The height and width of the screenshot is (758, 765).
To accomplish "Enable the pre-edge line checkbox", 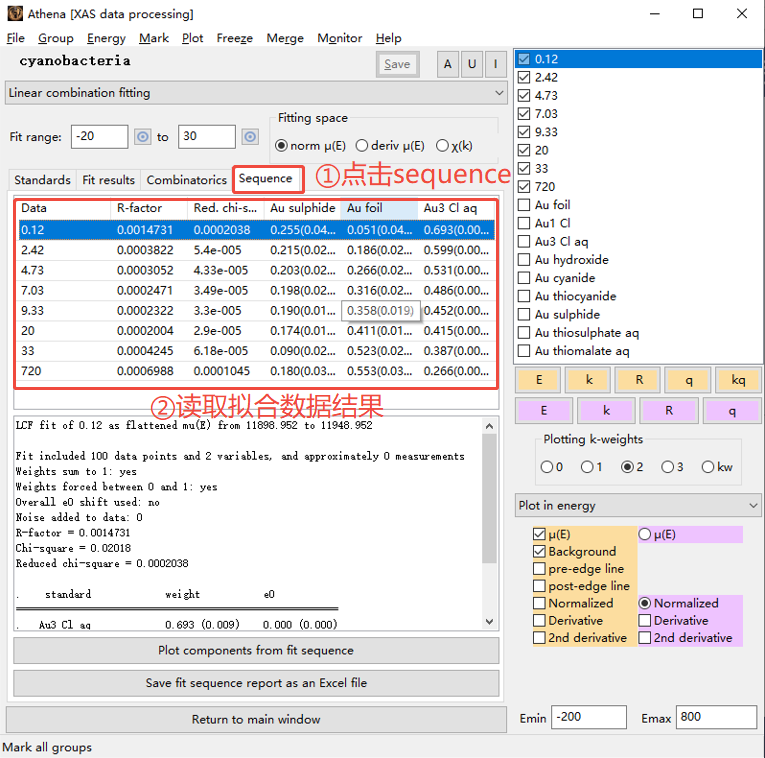I will point(539,569).
